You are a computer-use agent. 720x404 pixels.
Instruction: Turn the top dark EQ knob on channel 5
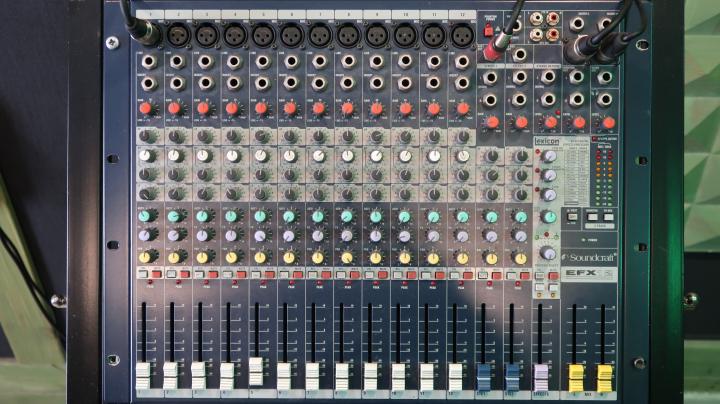coord(261,136)
